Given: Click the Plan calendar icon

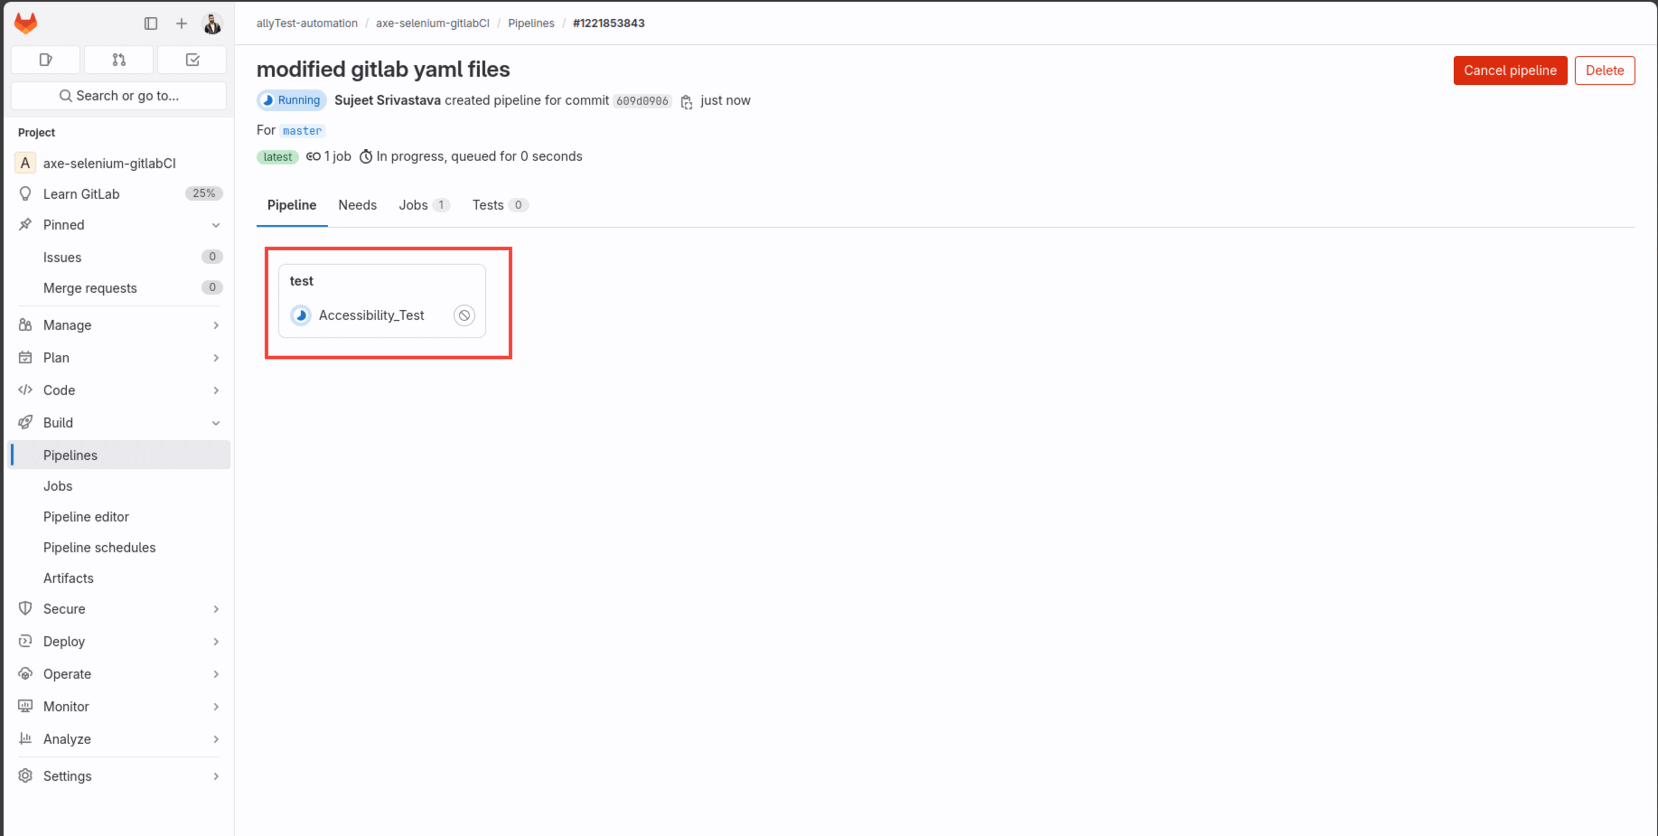Looking at the screenshot, I should pyautogui.click(x=25, y=358).
